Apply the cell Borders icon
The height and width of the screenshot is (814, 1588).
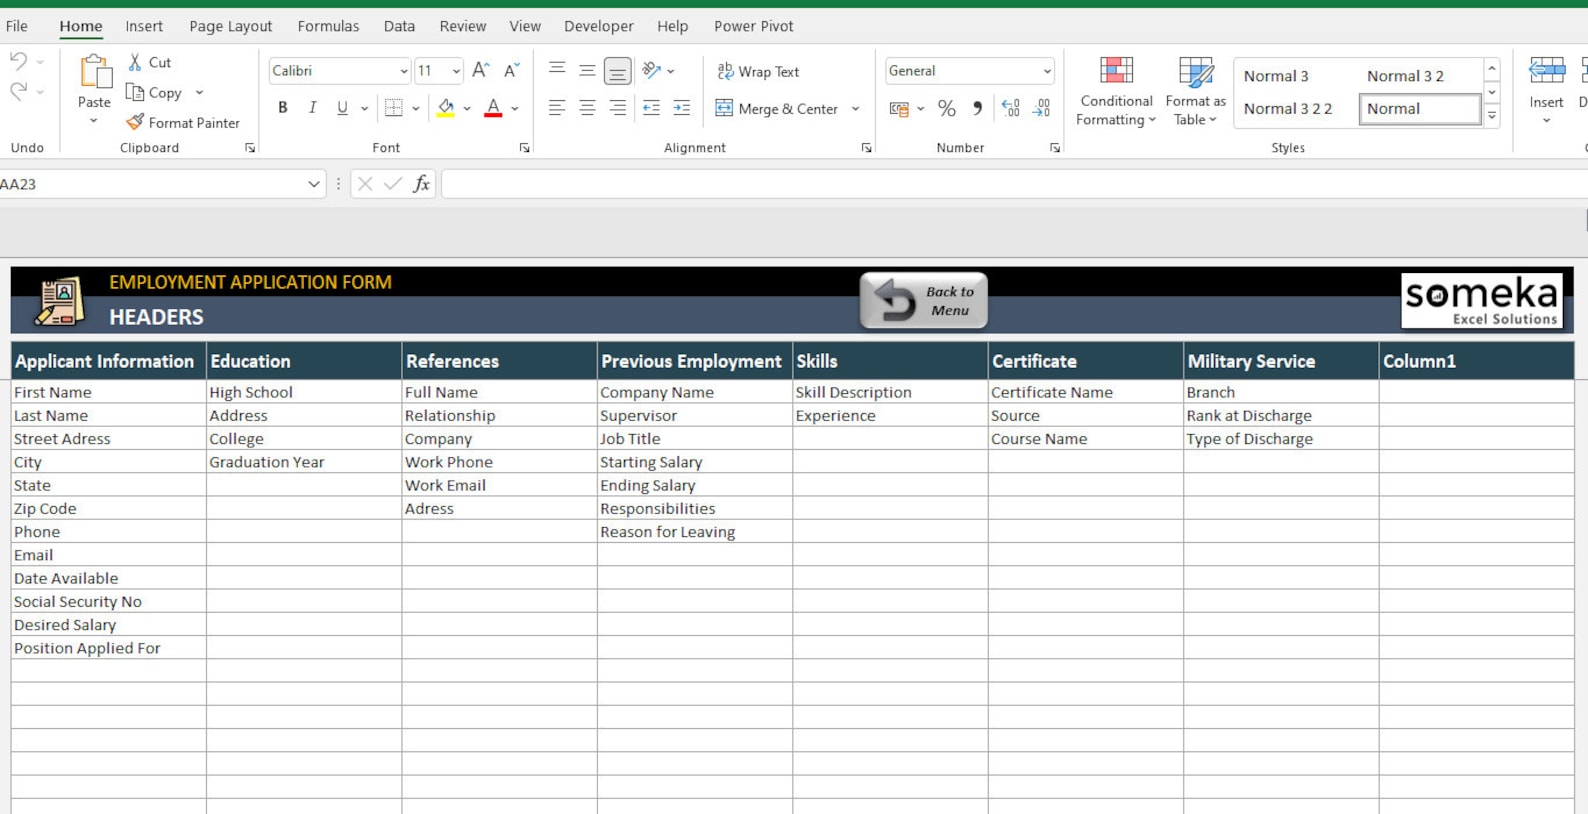pos(394,108)
